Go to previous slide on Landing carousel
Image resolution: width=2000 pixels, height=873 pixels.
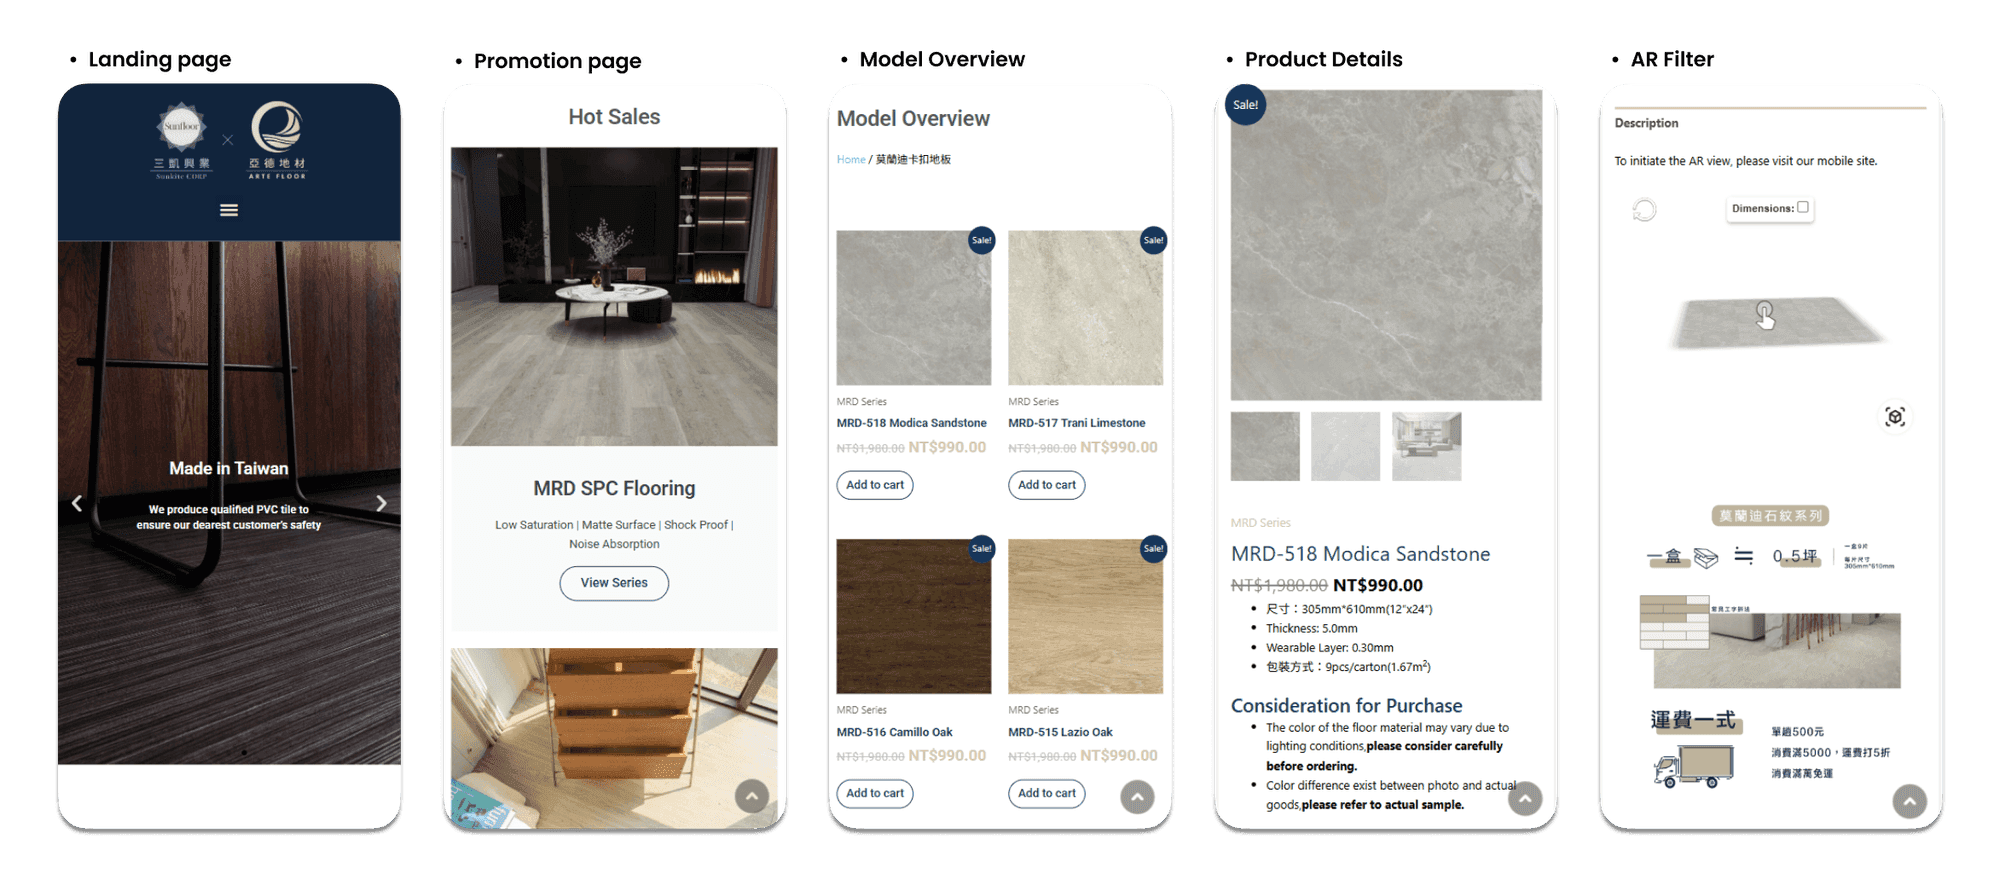[77, 503]
